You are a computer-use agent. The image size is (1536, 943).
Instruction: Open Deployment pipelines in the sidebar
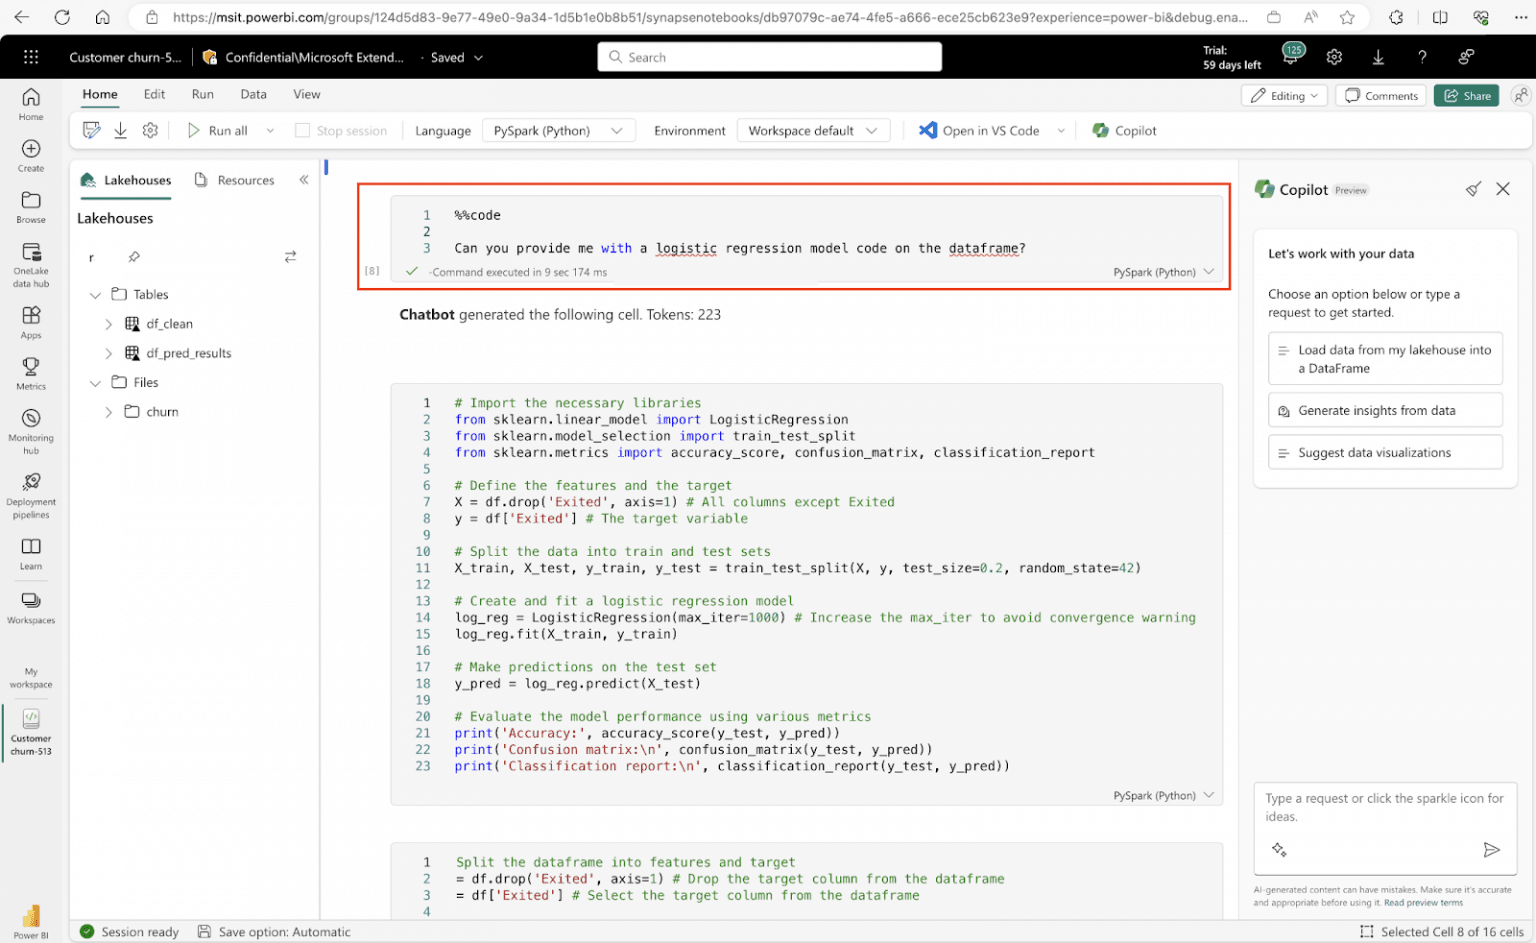click(30, 494)
